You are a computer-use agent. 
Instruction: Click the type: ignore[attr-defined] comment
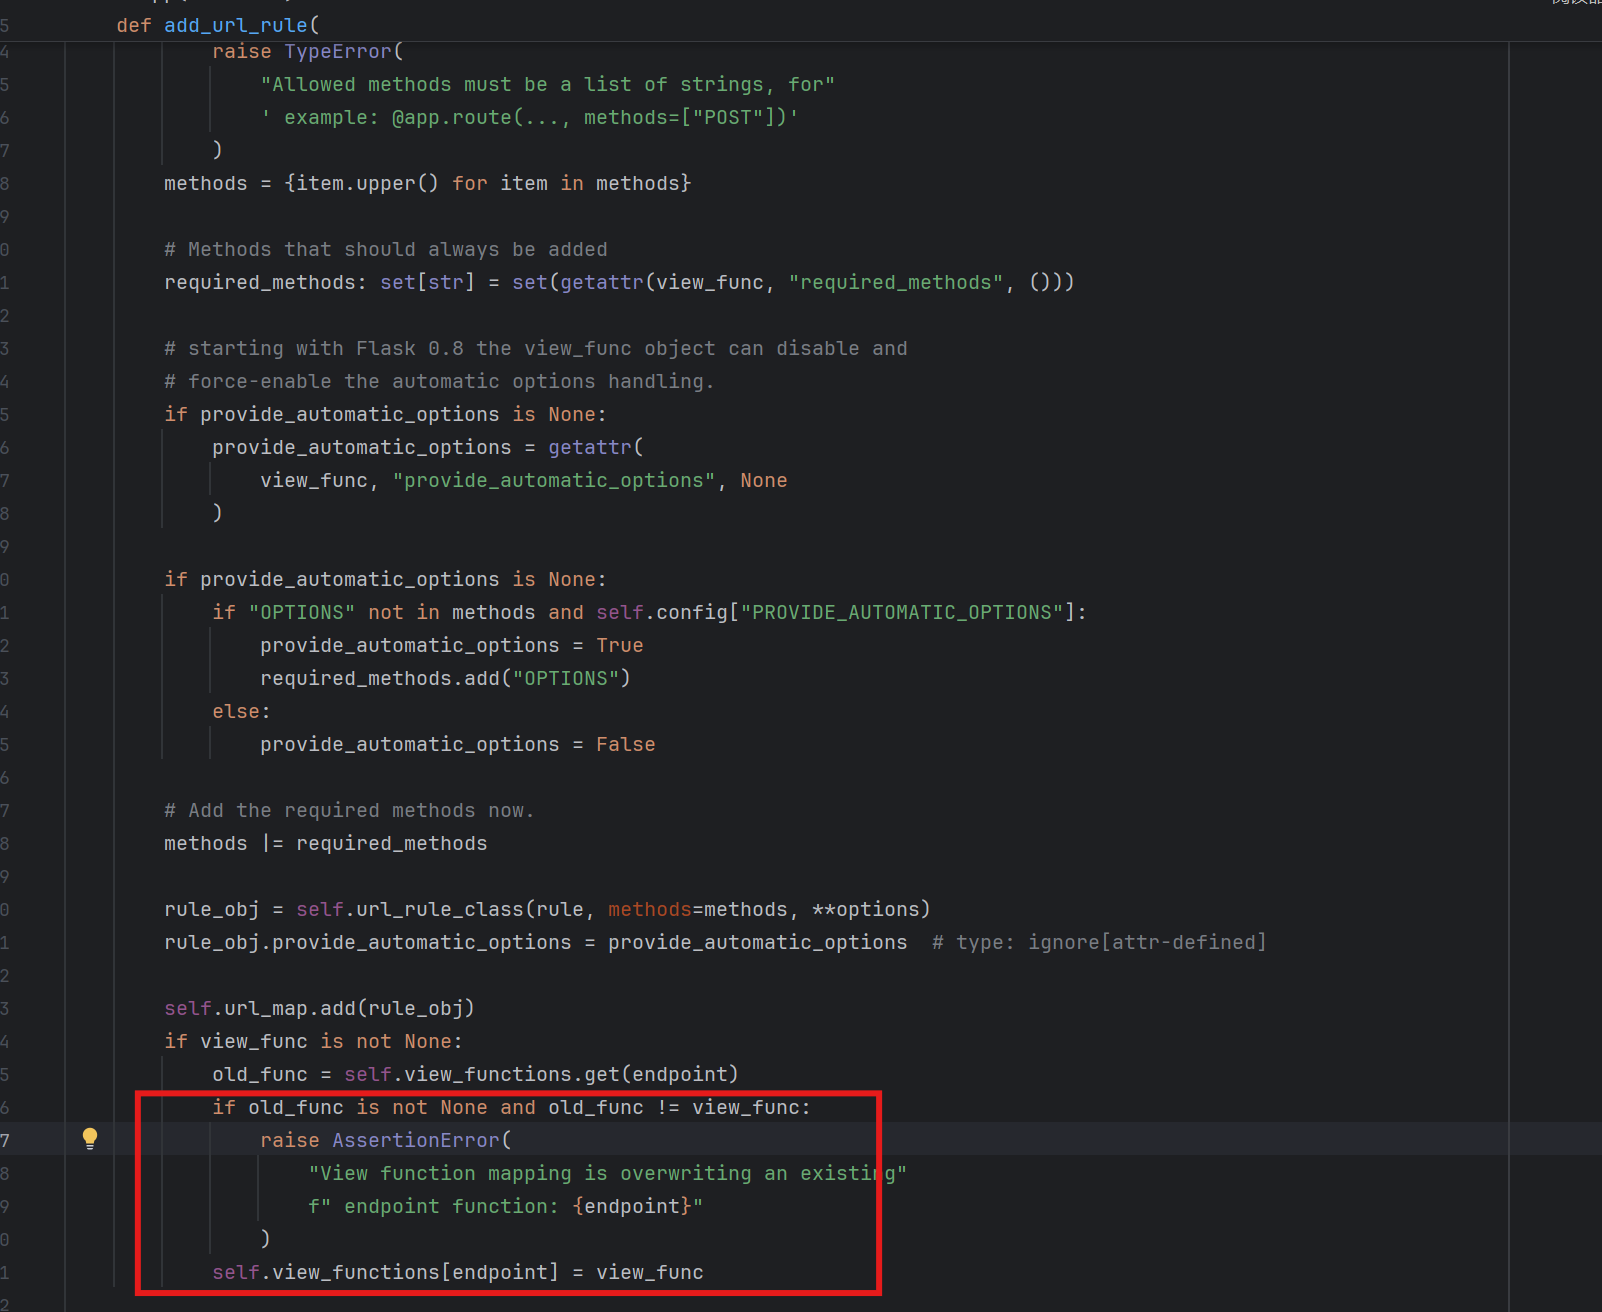(x=1098, y=942)
